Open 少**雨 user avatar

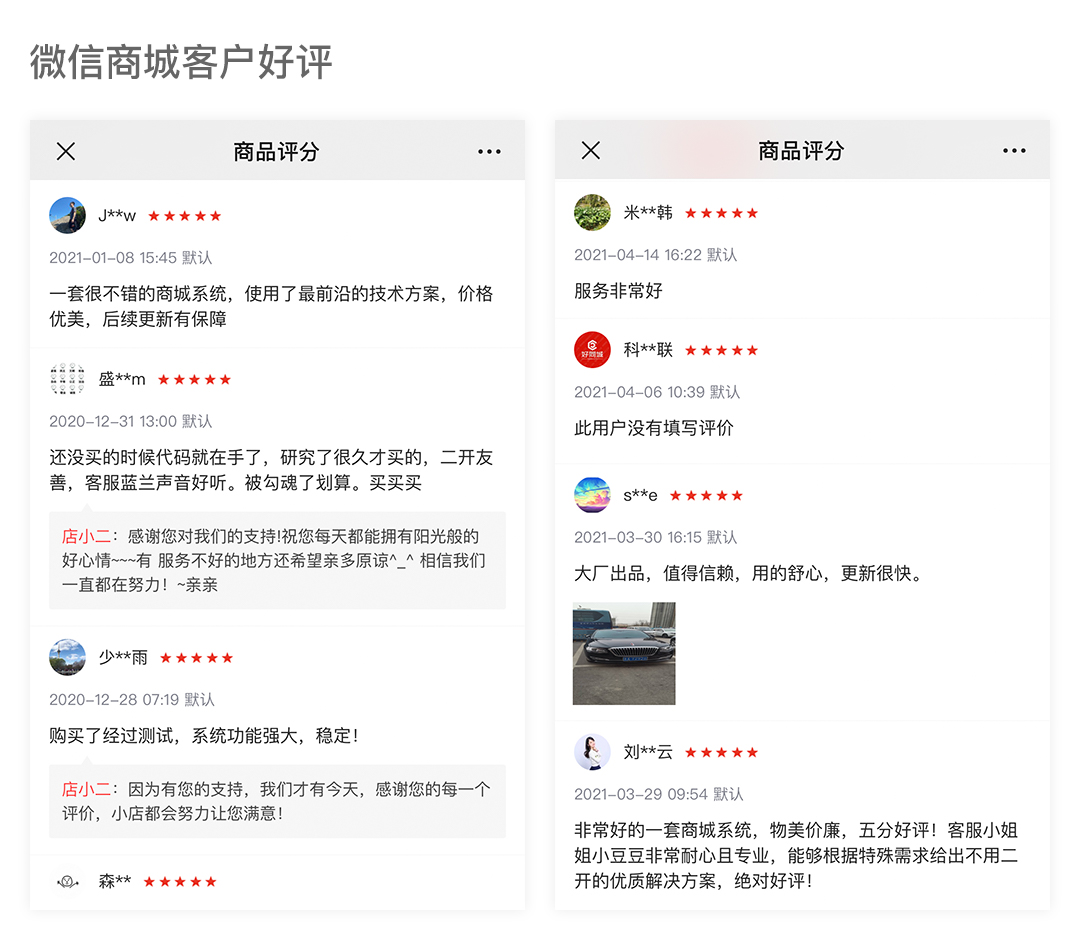pyautogui.click(x=68, y=657)
